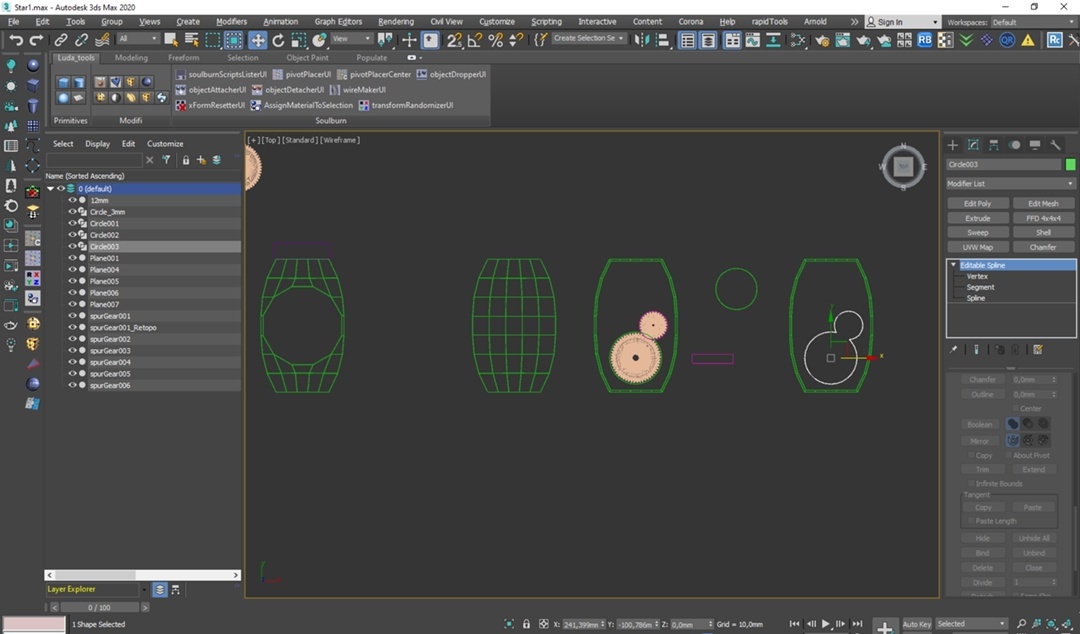The image size is (1080, 634).
Task: Open Select by Name list icon
Action: tap(191, 40)
